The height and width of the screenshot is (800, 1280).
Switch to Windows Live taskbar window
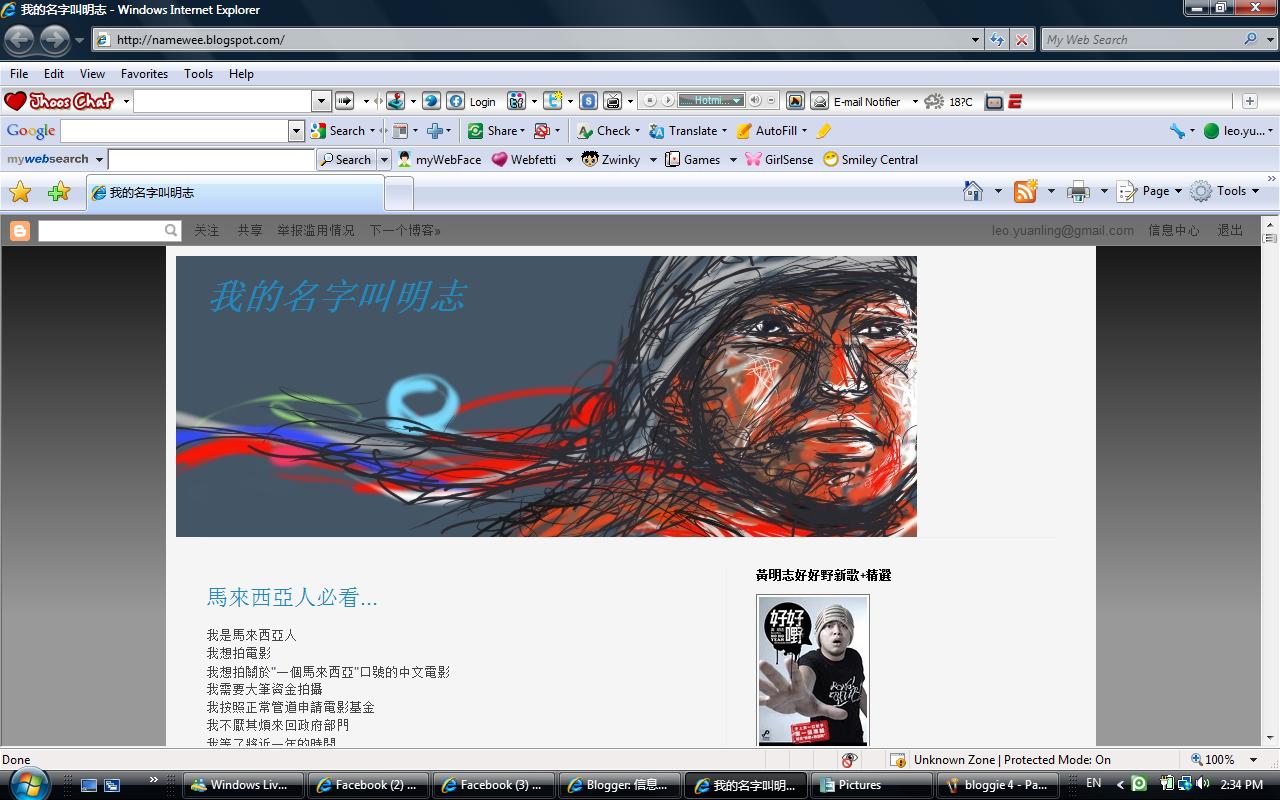point(244,785)
